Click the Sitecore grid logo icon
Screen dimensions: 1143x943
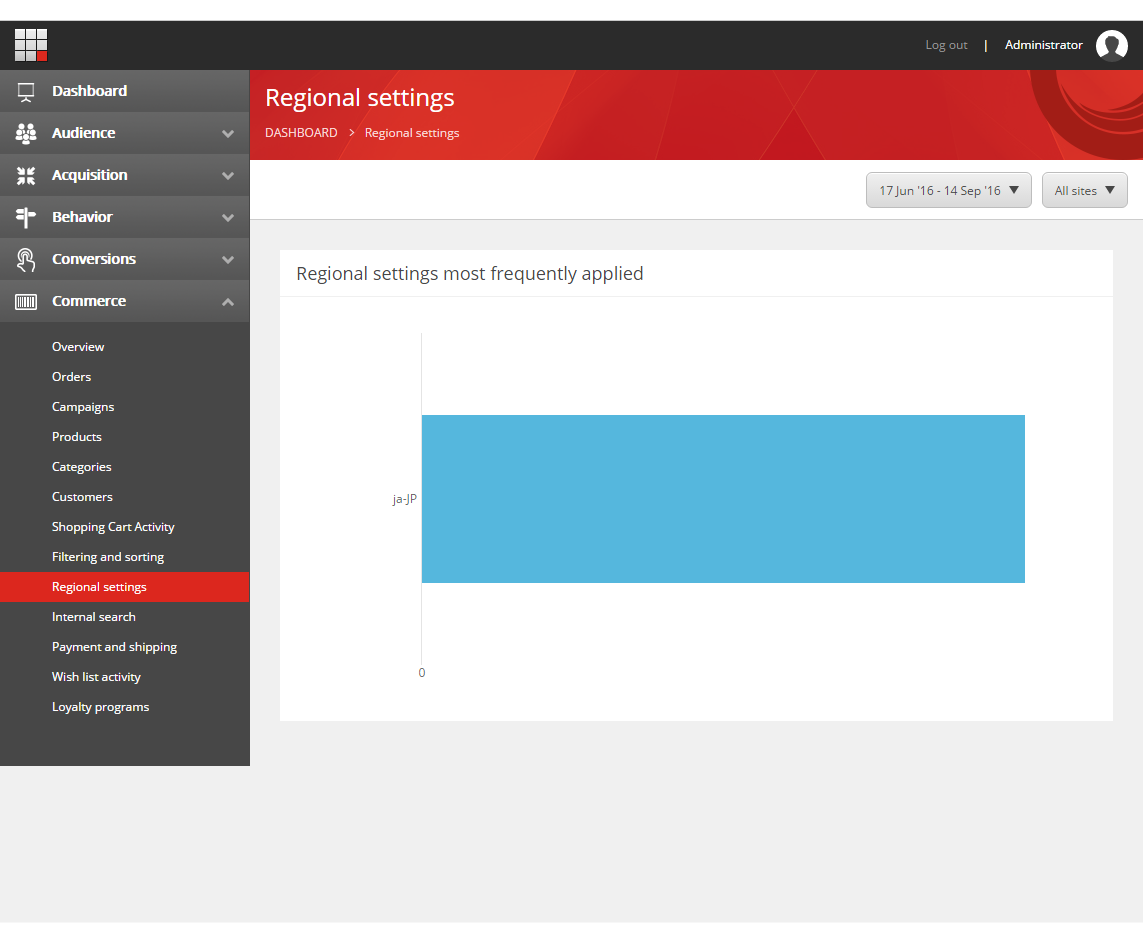coord(31,45)
